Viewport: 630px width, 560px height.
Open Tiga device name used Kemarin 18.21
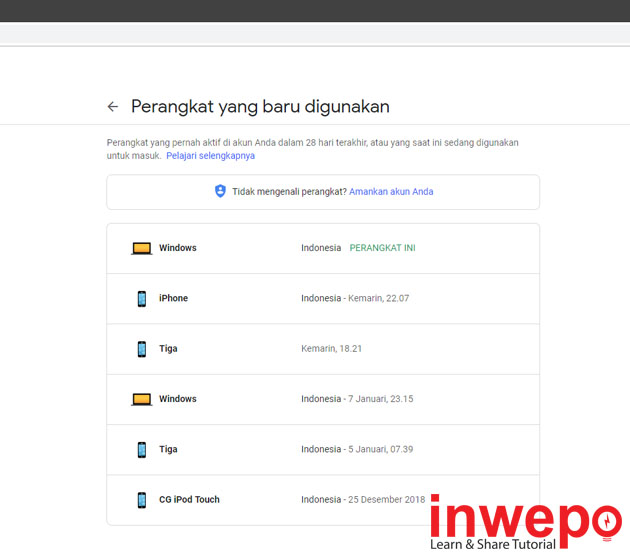(x=168, y=349)
